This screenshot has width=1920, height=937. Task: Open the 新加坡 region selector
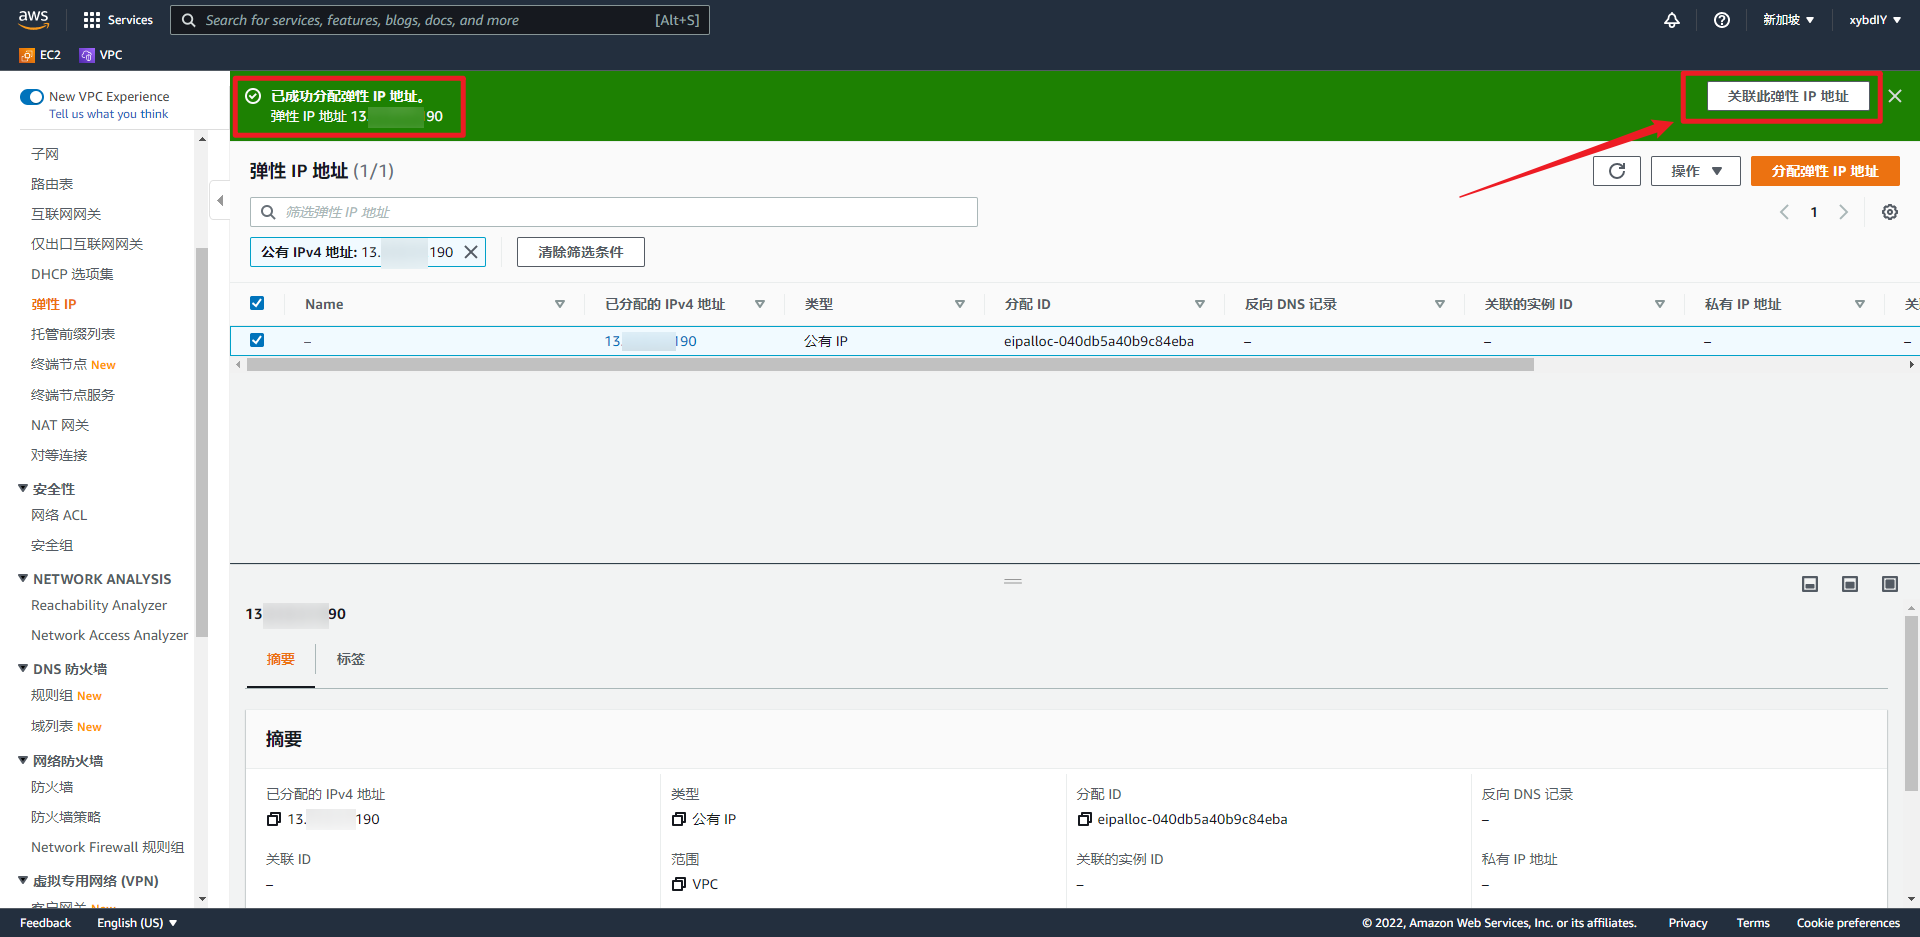(x=1788, y=20)
